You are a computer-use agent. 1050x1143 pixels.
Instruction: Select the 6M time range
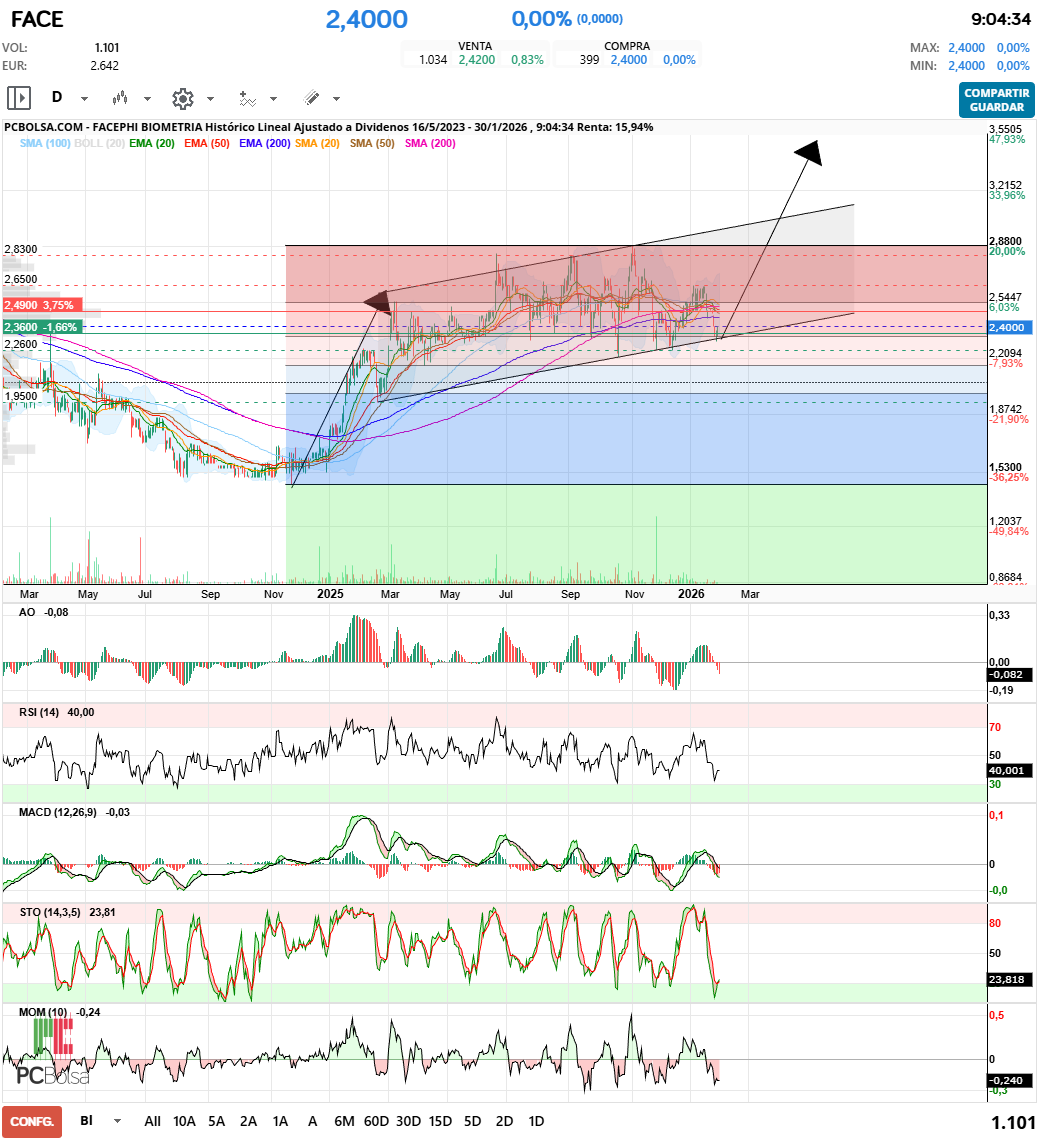(x=344, y=1121)
